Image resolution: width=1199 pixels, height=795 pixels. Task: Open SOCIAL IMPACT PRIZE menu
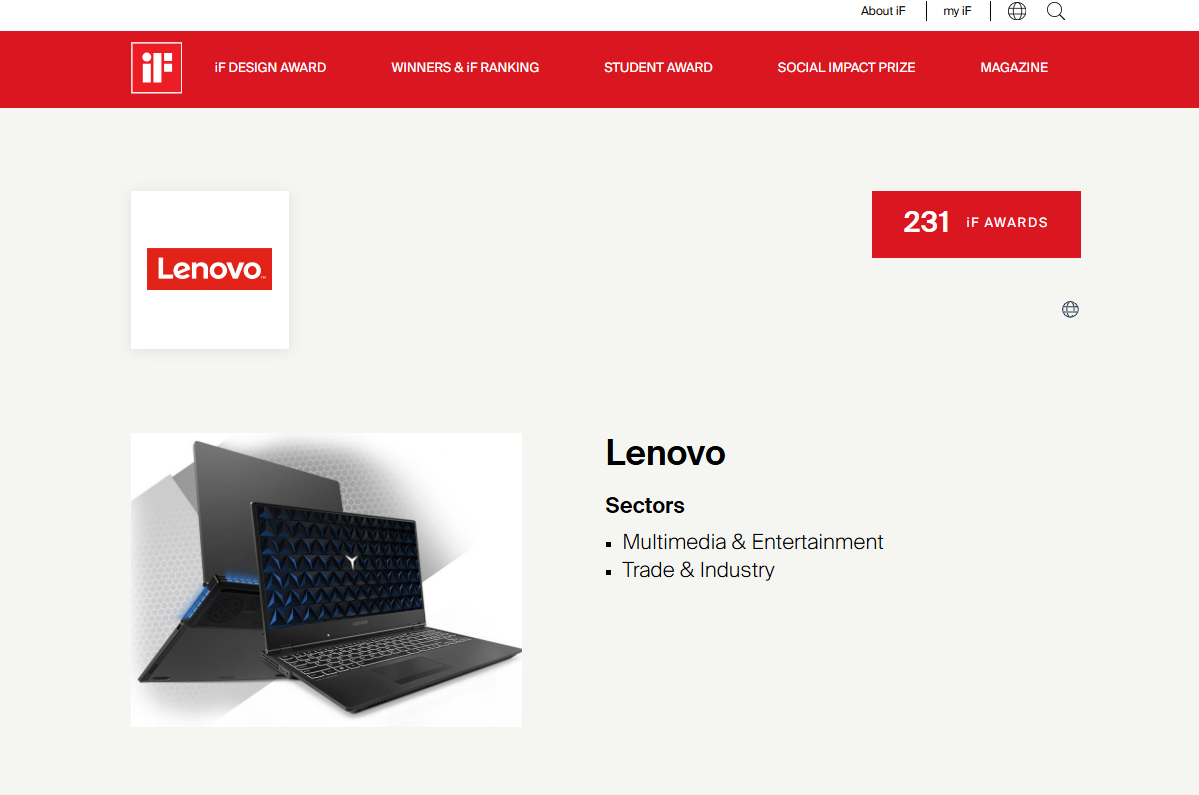(846, 67)
